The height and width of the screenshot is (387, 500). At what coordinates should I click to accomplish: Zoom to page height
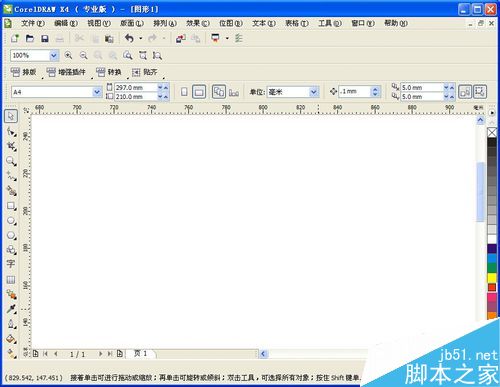point(157,55)
